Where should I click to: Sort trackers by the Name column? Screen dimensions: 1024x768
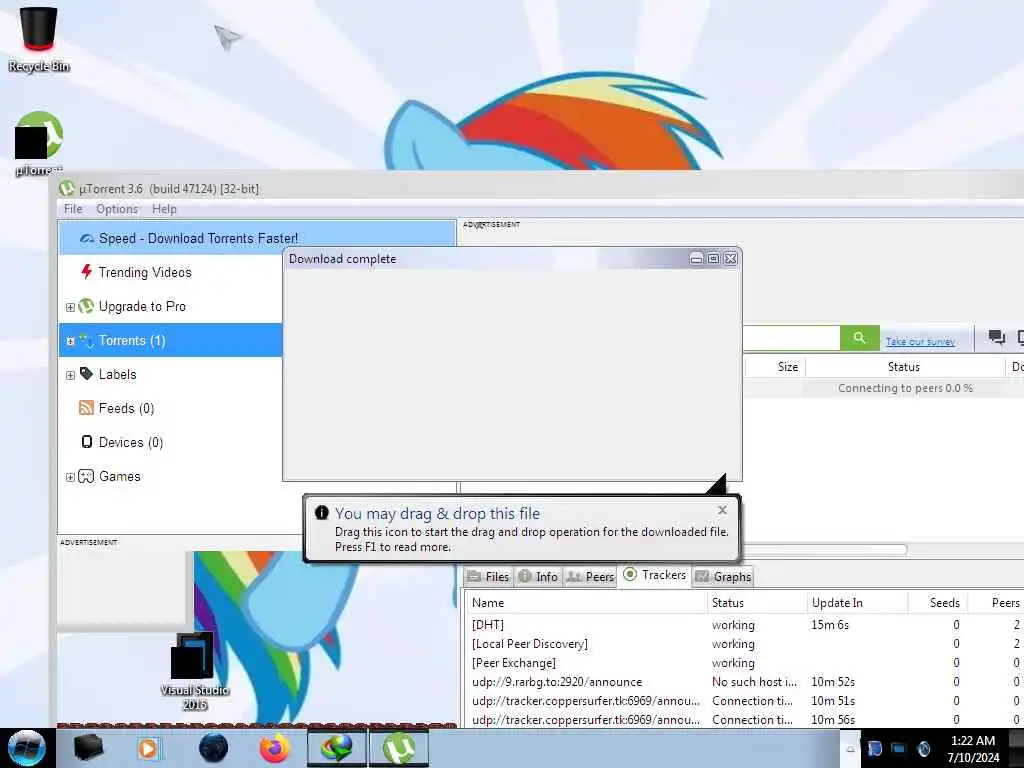pyautogui.click(x=586, y=602)
